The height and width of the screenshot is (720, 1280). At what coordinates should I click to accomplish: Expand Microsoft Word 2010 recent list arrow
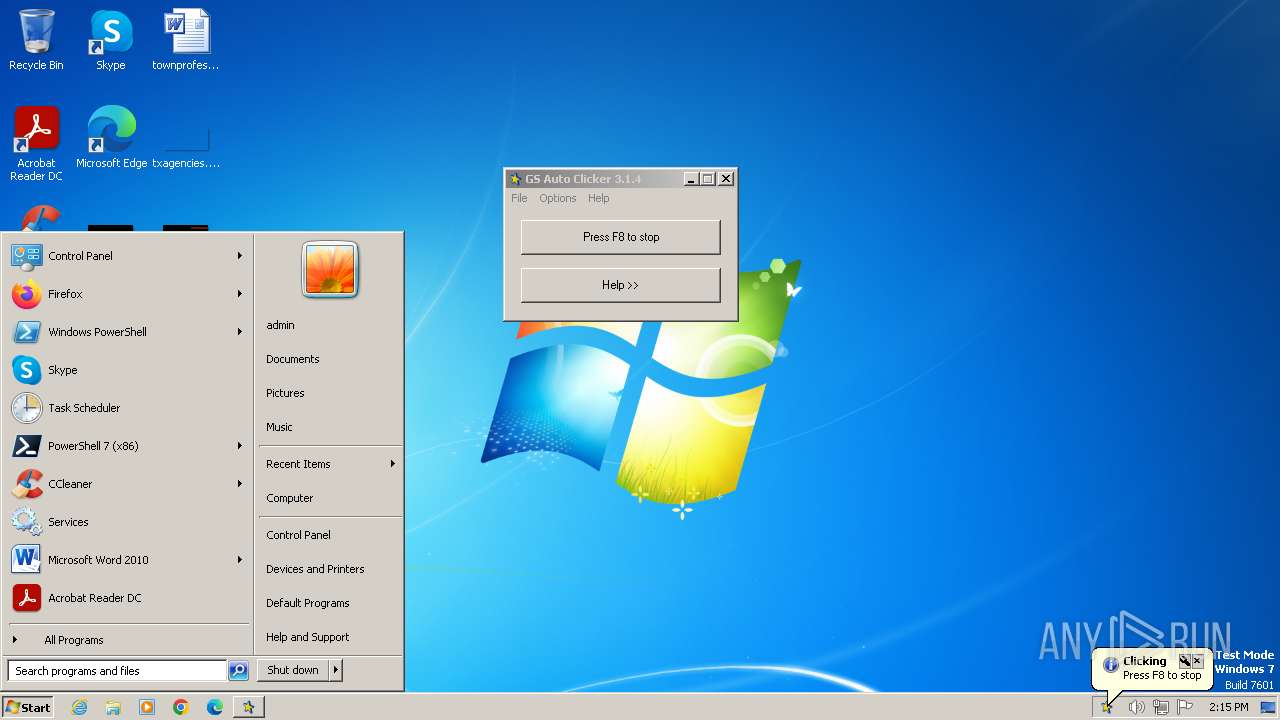[240, 560]
